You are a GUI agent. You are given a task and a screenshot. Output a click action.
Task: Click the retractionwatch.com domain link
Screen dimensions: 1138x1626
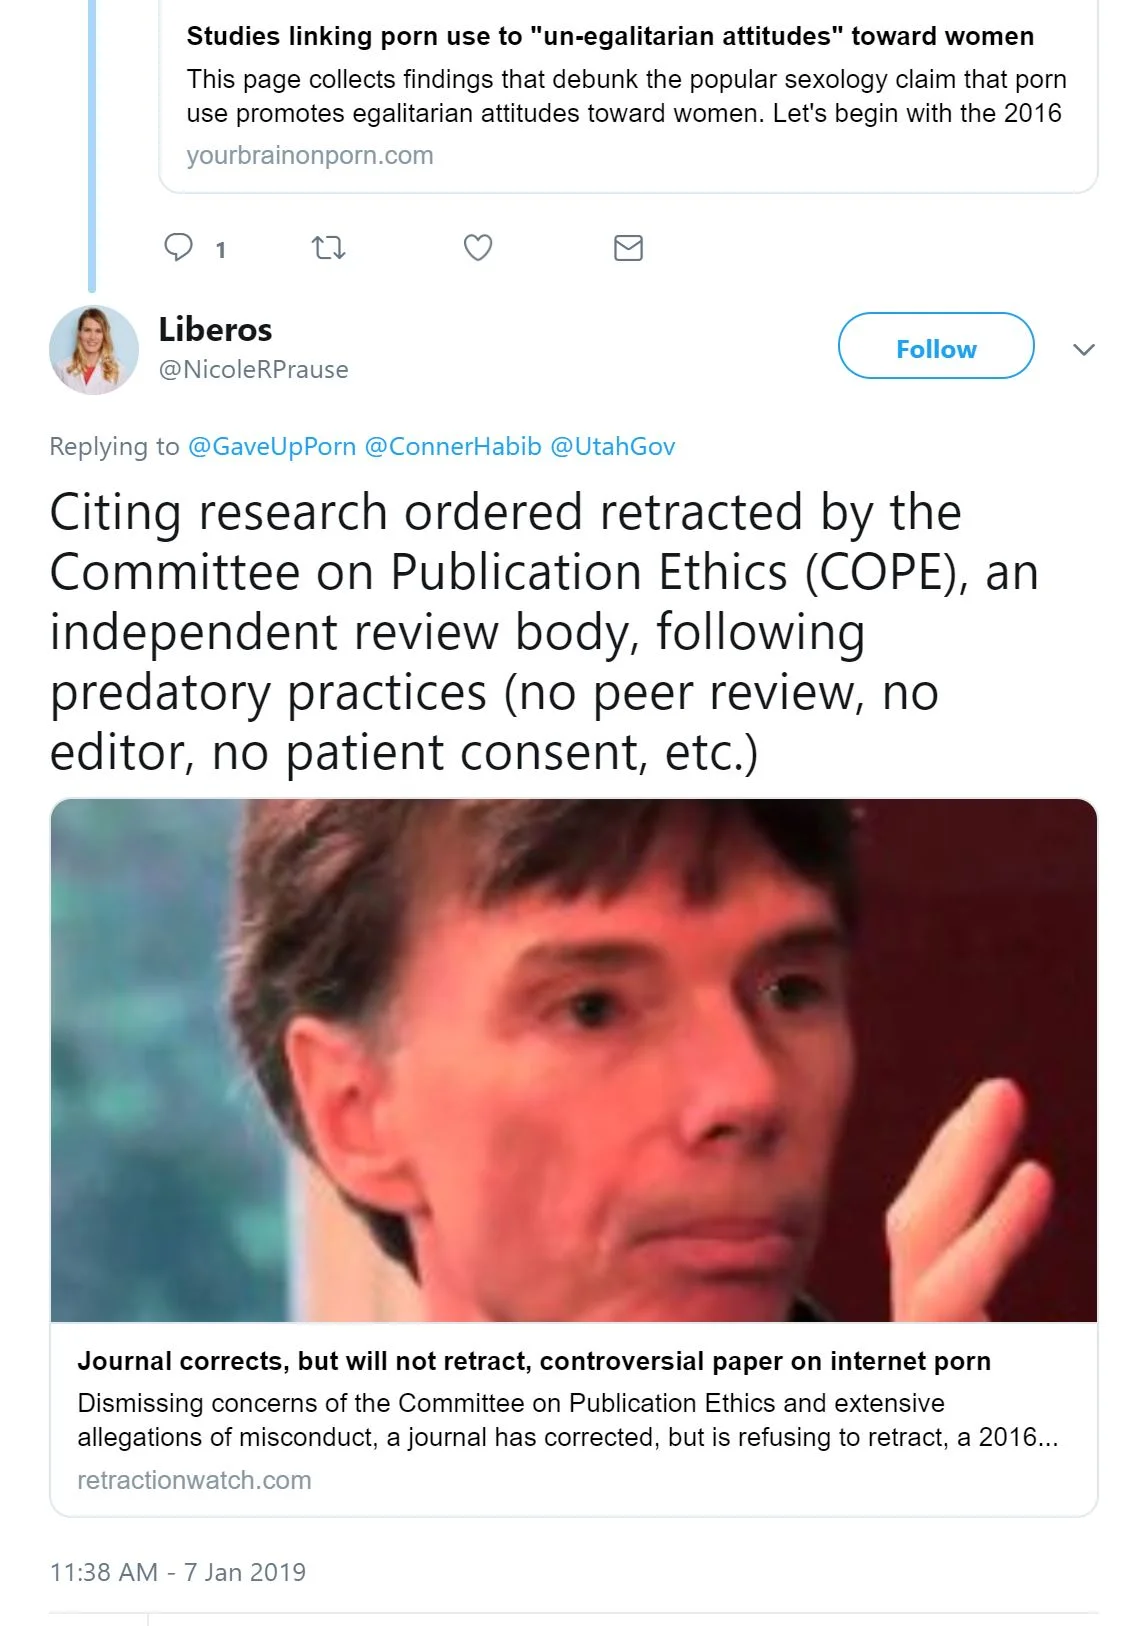194,1480
